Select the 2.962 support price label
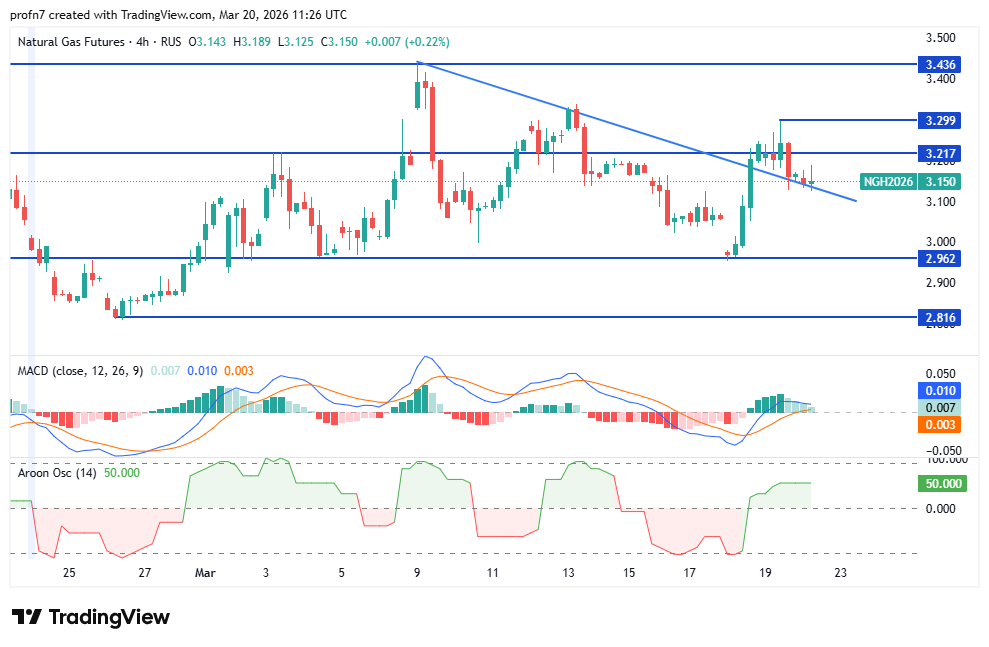The width and height of the screenshot is (989, 647). coord(942,258)
